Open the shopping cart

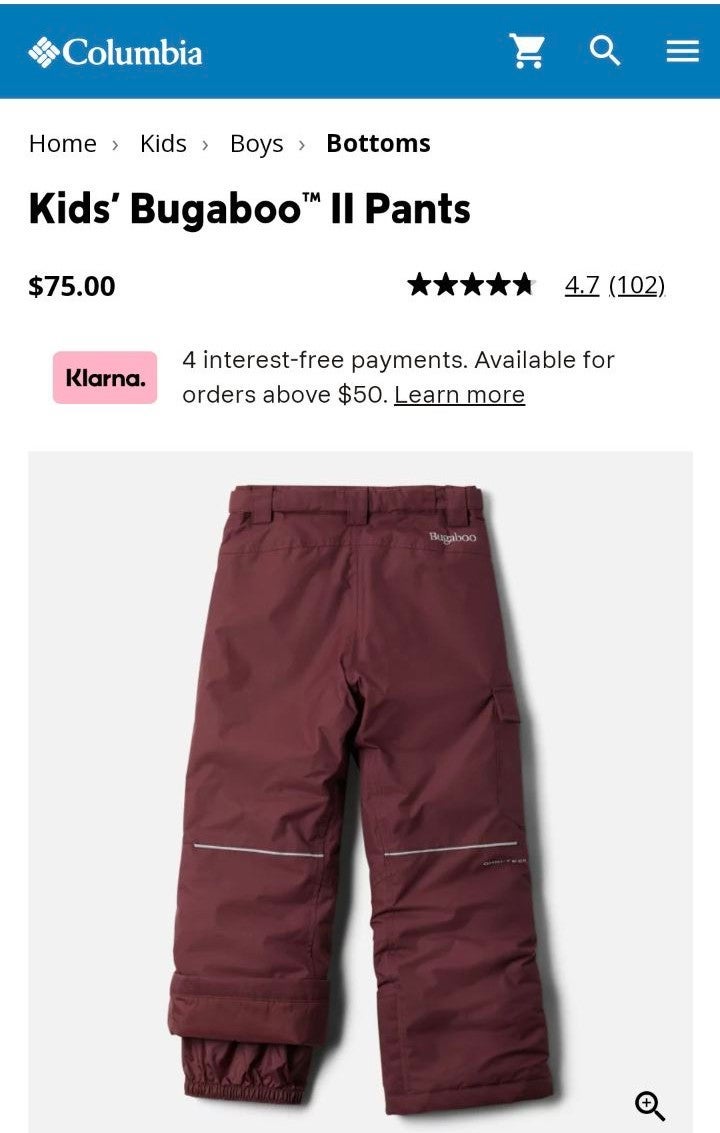point(527,51)
